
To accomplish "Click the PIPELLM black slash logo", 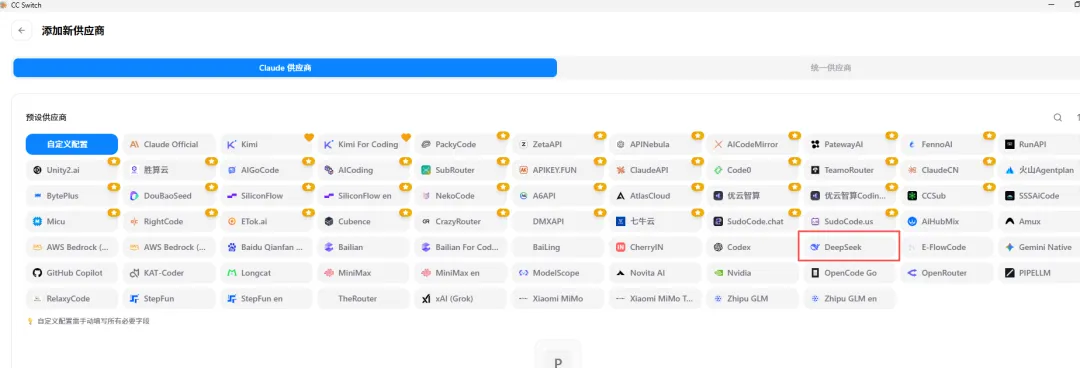I will 1010,273.
